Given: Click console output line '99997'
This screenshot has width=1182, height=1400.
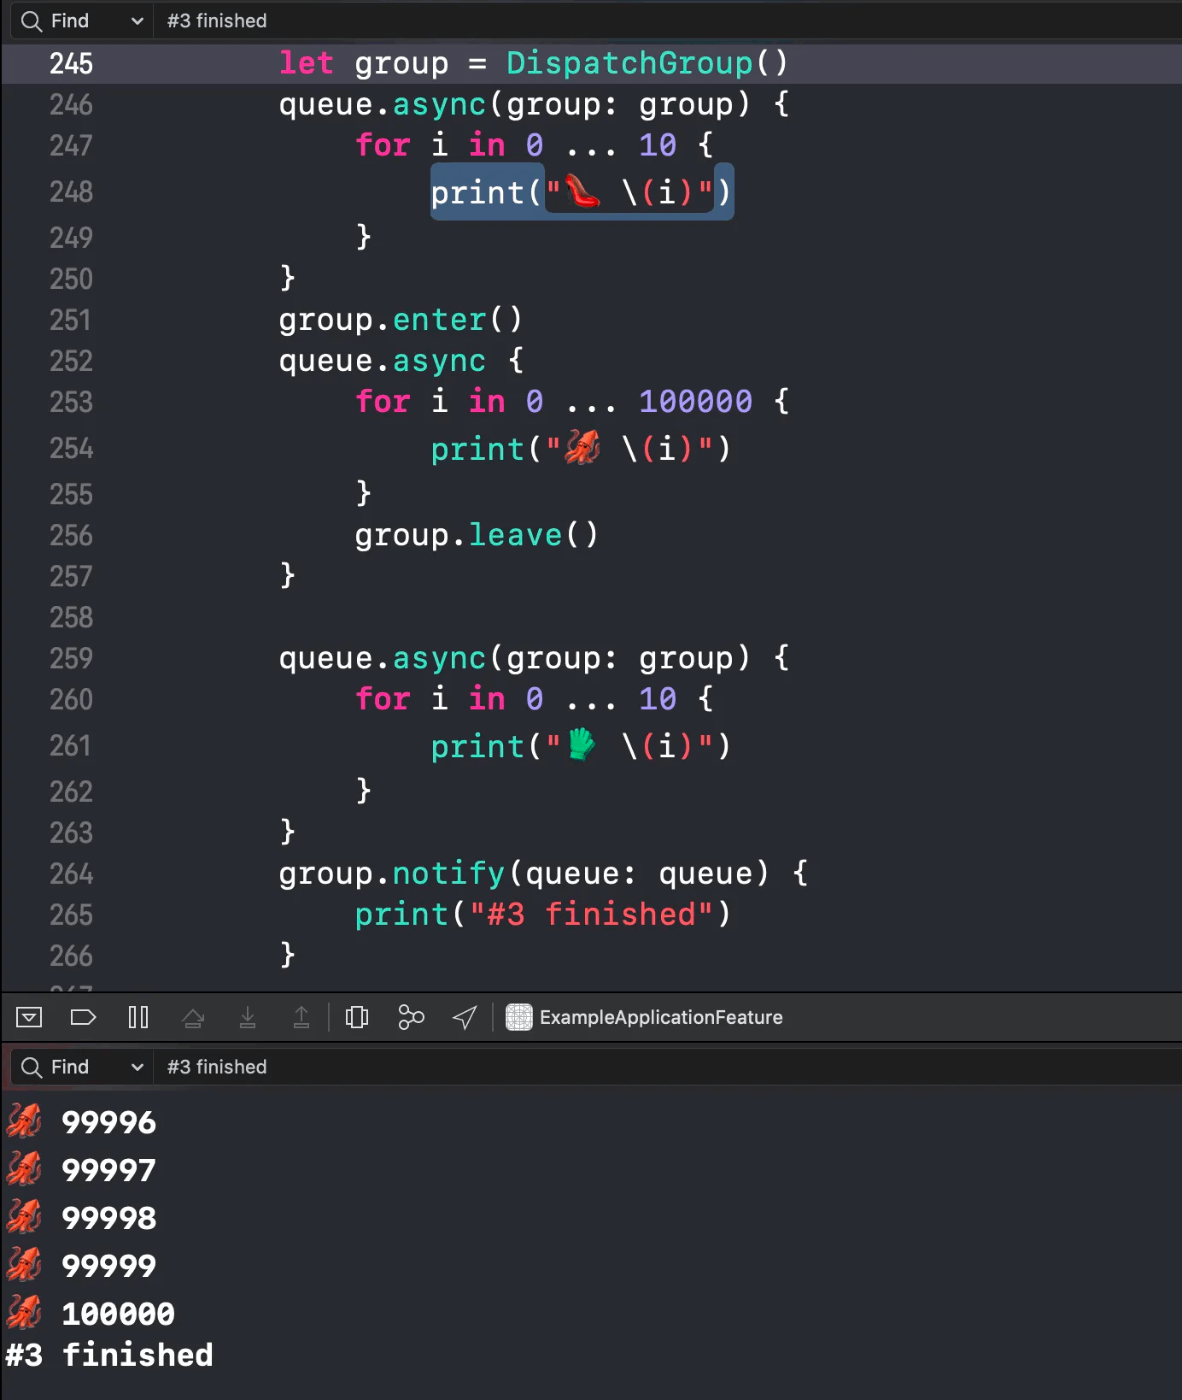Looking at the screenshot, I should click(x=82, y=1170).
